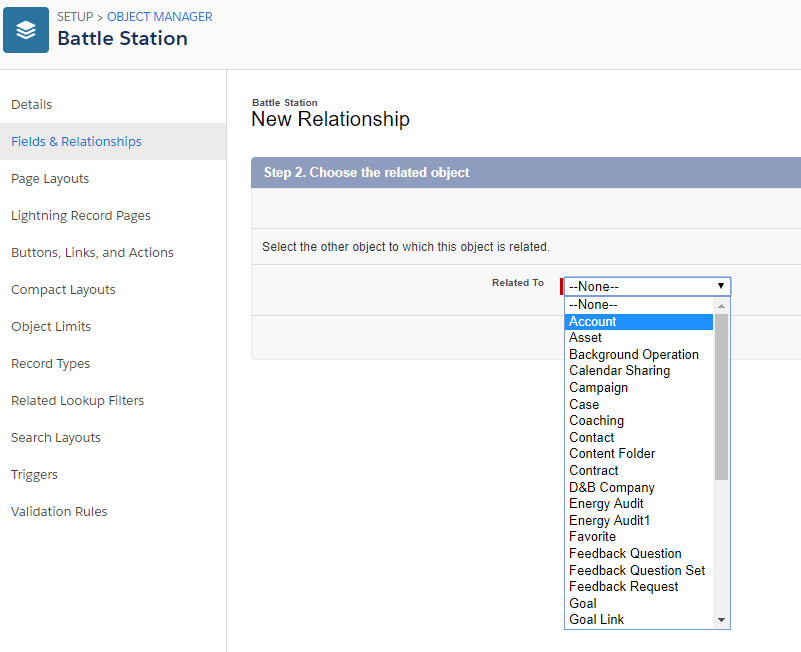Viewport: 801px width, 652px height.
Task: Collapse the Related To dropdown box
Action: pos(647,286)
